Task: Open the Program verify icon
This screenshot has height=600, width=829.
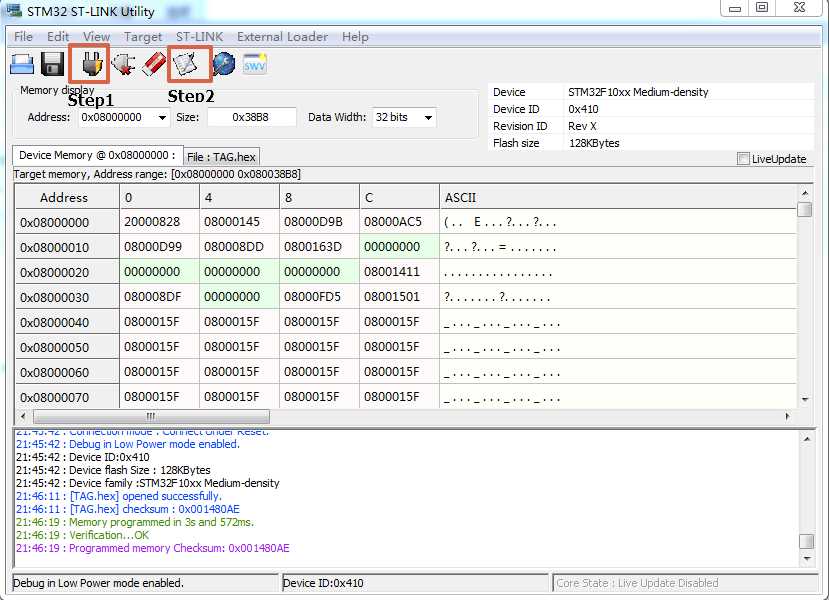Action: coord(185,64)
